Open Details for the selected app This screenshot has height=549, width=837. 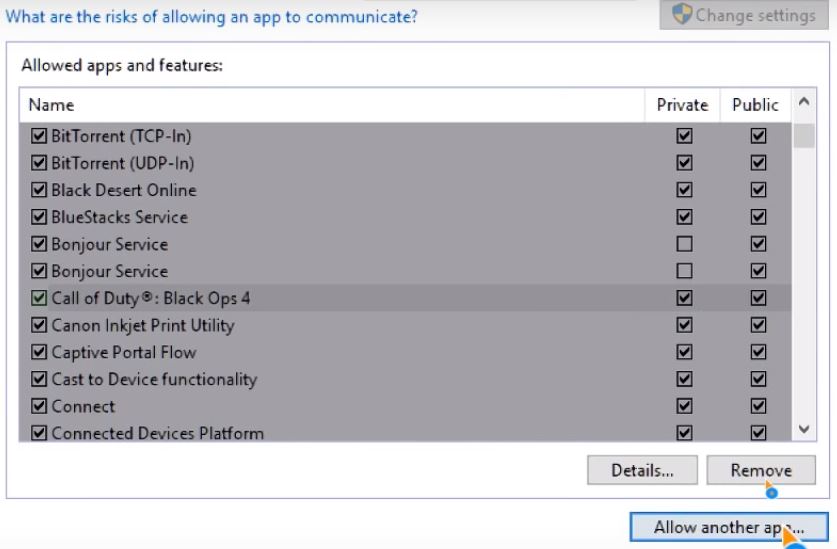point(642,470)
